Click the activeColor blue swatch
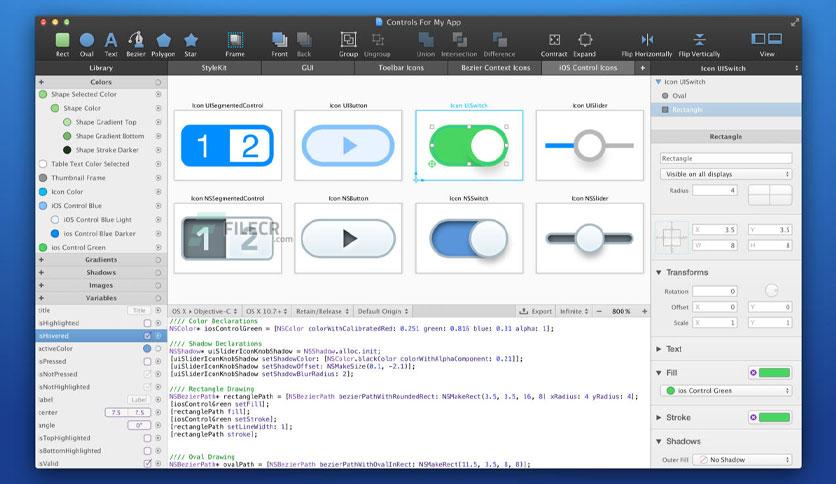 click(x=147, y=349)
